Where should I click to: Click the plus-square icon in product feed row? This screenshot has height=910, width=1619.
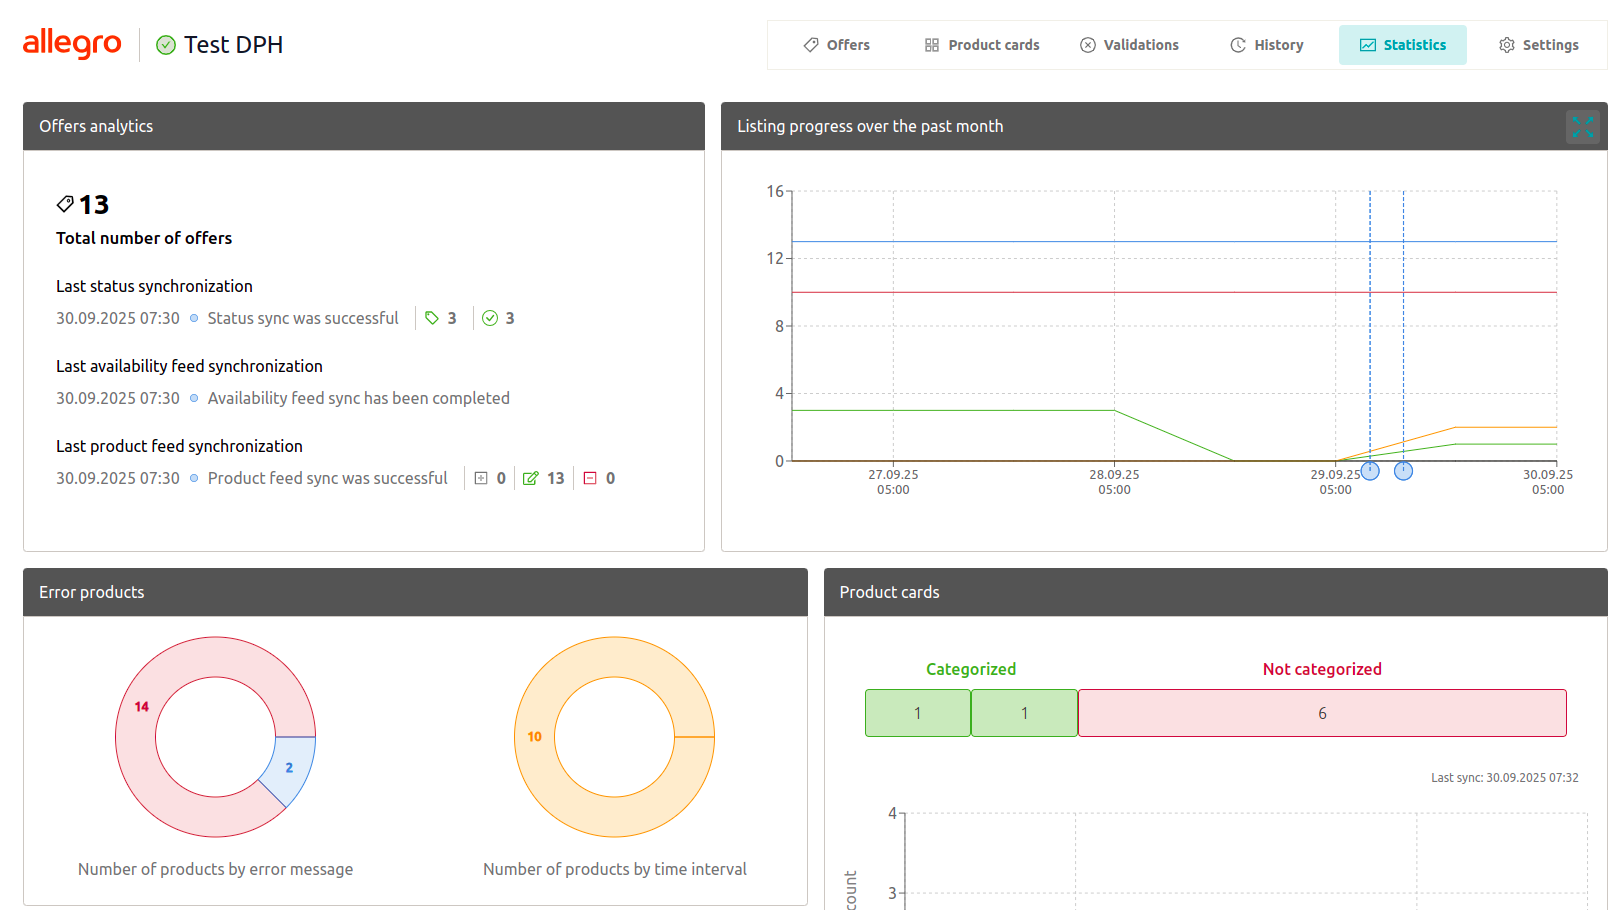click(x=481, y=478)
